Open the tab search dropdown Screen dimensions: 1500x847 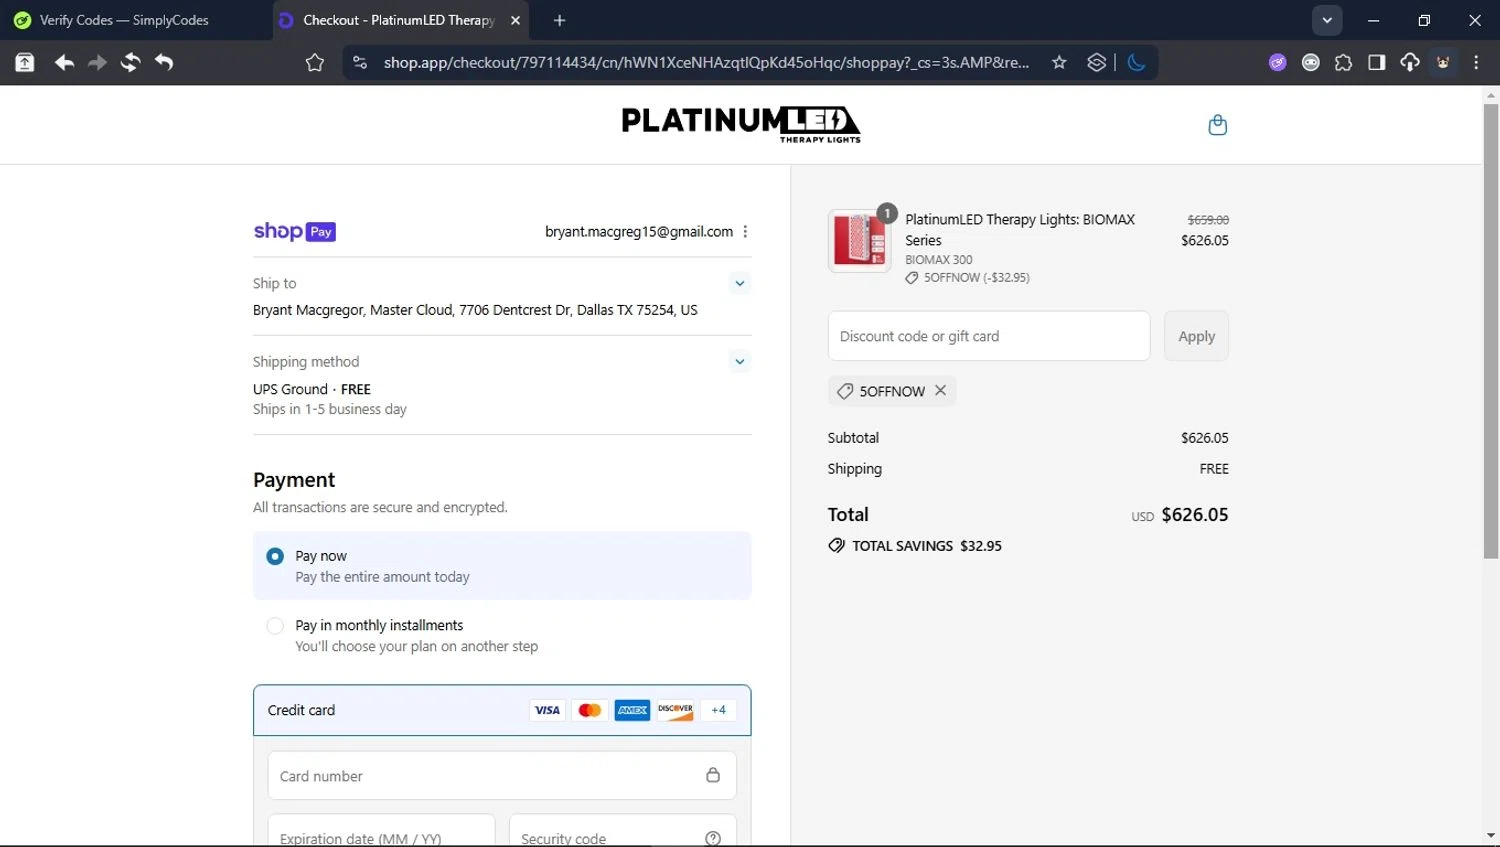click(x=1327, y=20)
